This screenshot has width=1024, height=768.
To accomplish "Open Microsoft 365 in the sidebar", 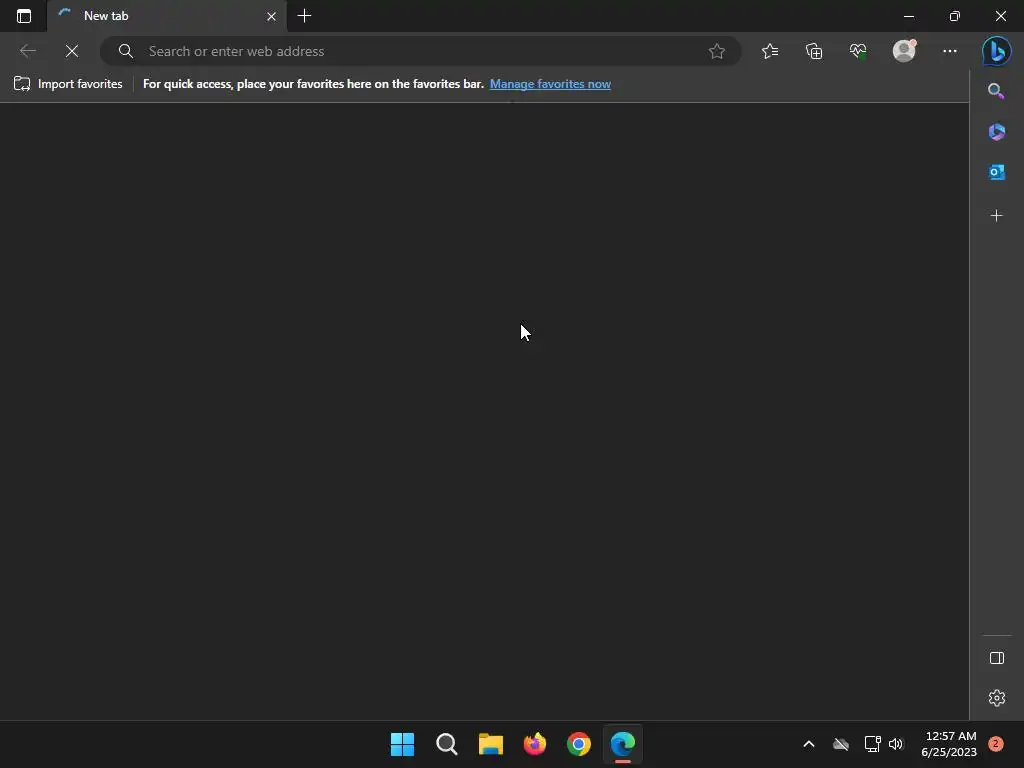I will pyautogui.click(x=996, y=131).
